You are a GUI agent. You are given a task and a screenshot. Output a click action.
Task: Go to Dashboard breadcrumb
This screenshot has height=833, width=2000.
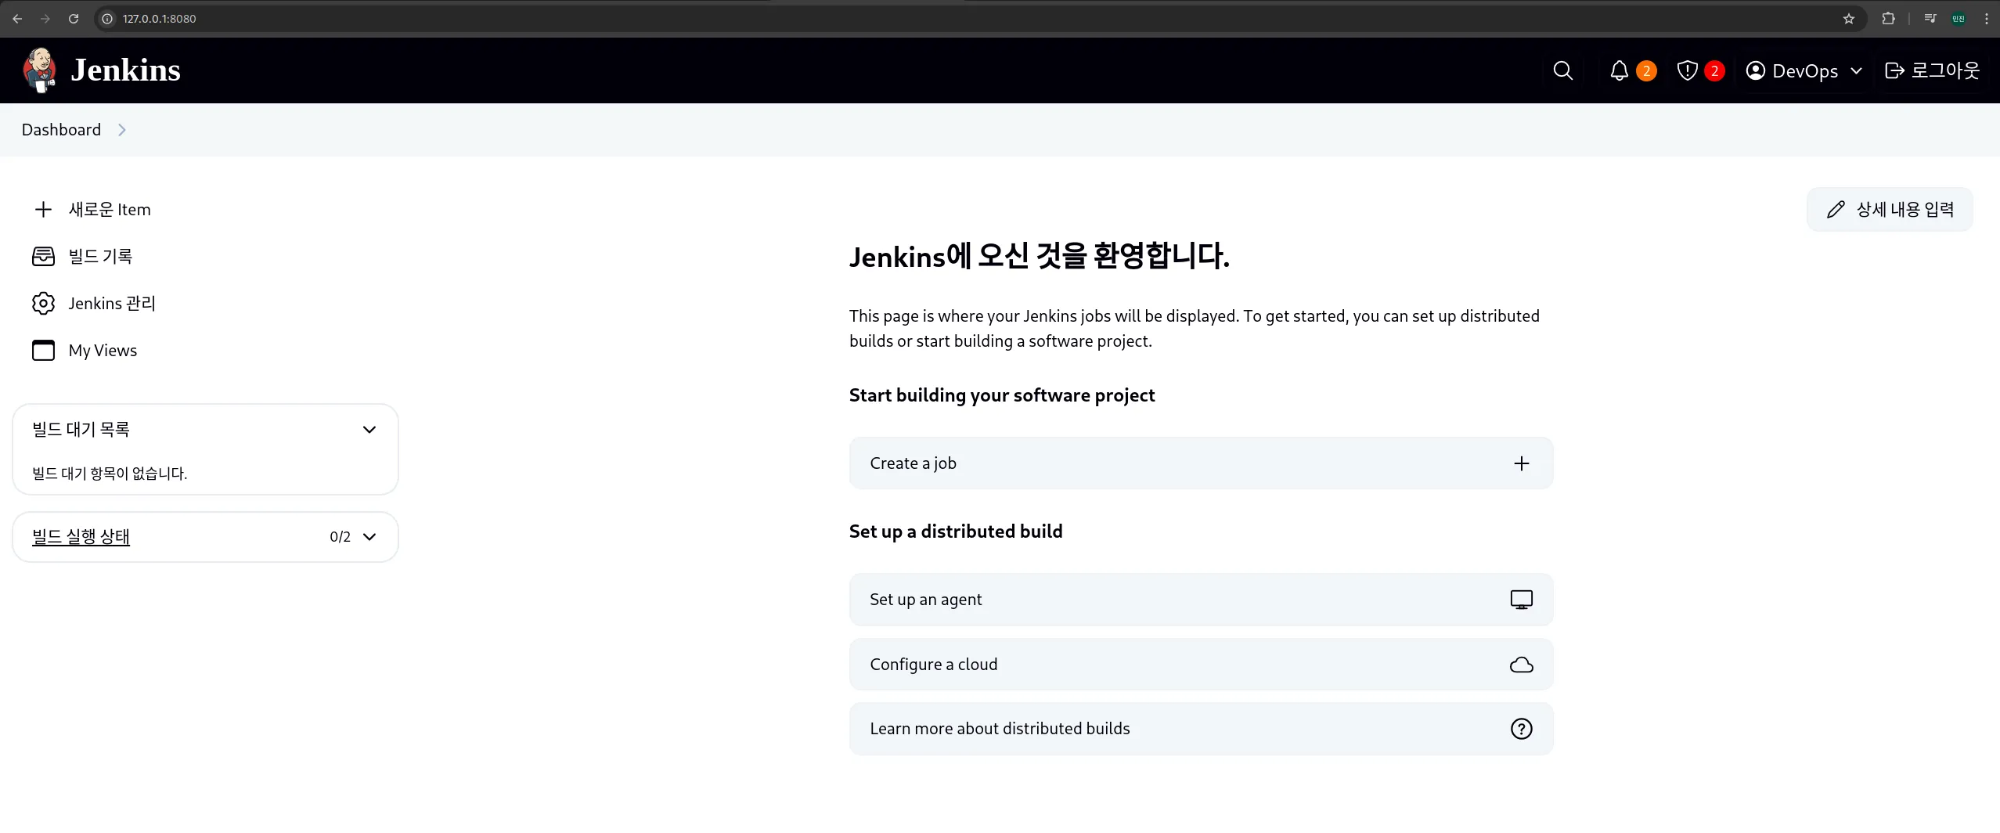(x=61, y=130)
